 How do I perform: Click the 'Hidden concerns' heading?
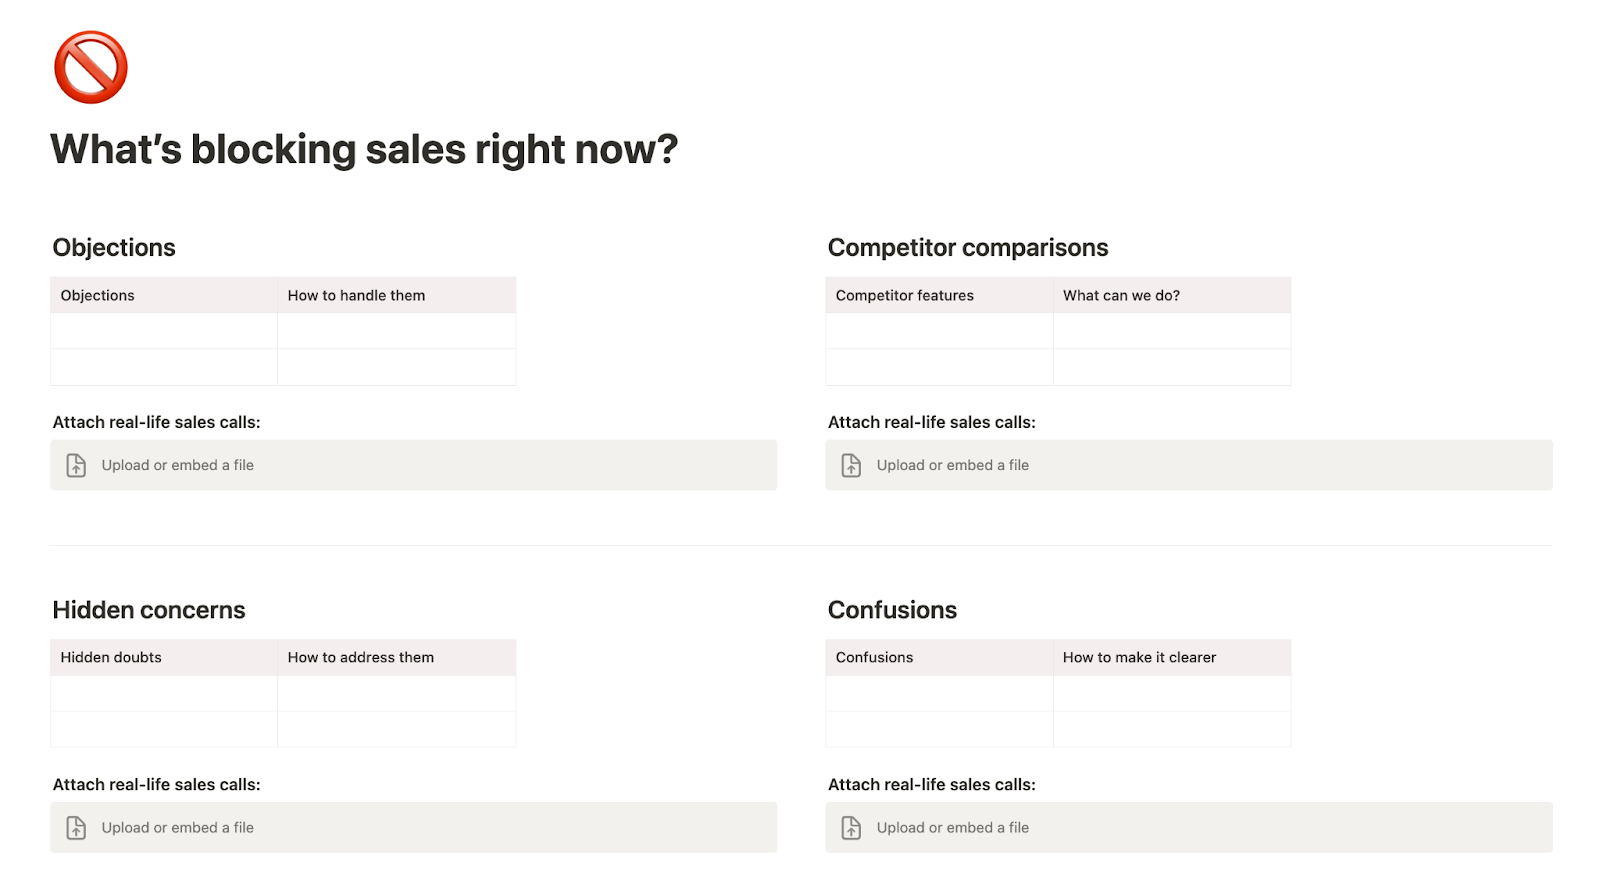pos(149,610)
